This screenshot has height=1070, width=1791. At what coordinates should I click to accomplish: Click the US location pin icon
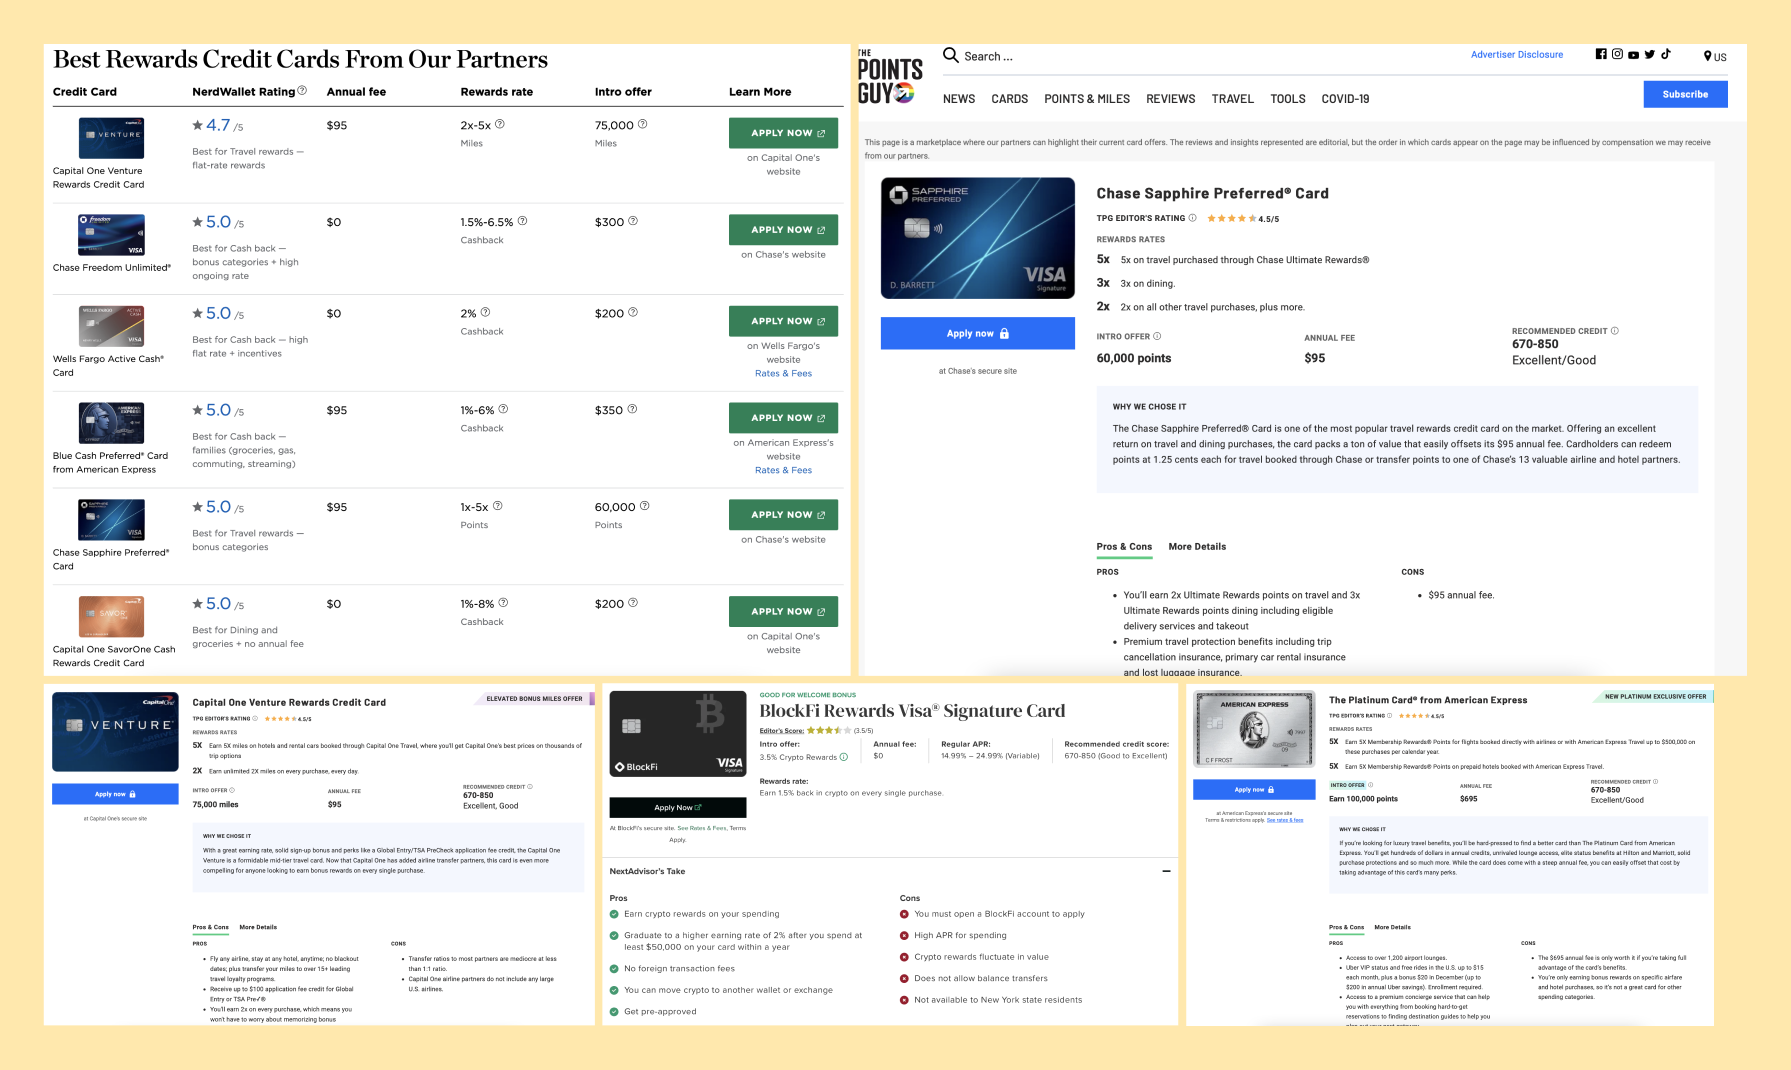[1708, 56]
